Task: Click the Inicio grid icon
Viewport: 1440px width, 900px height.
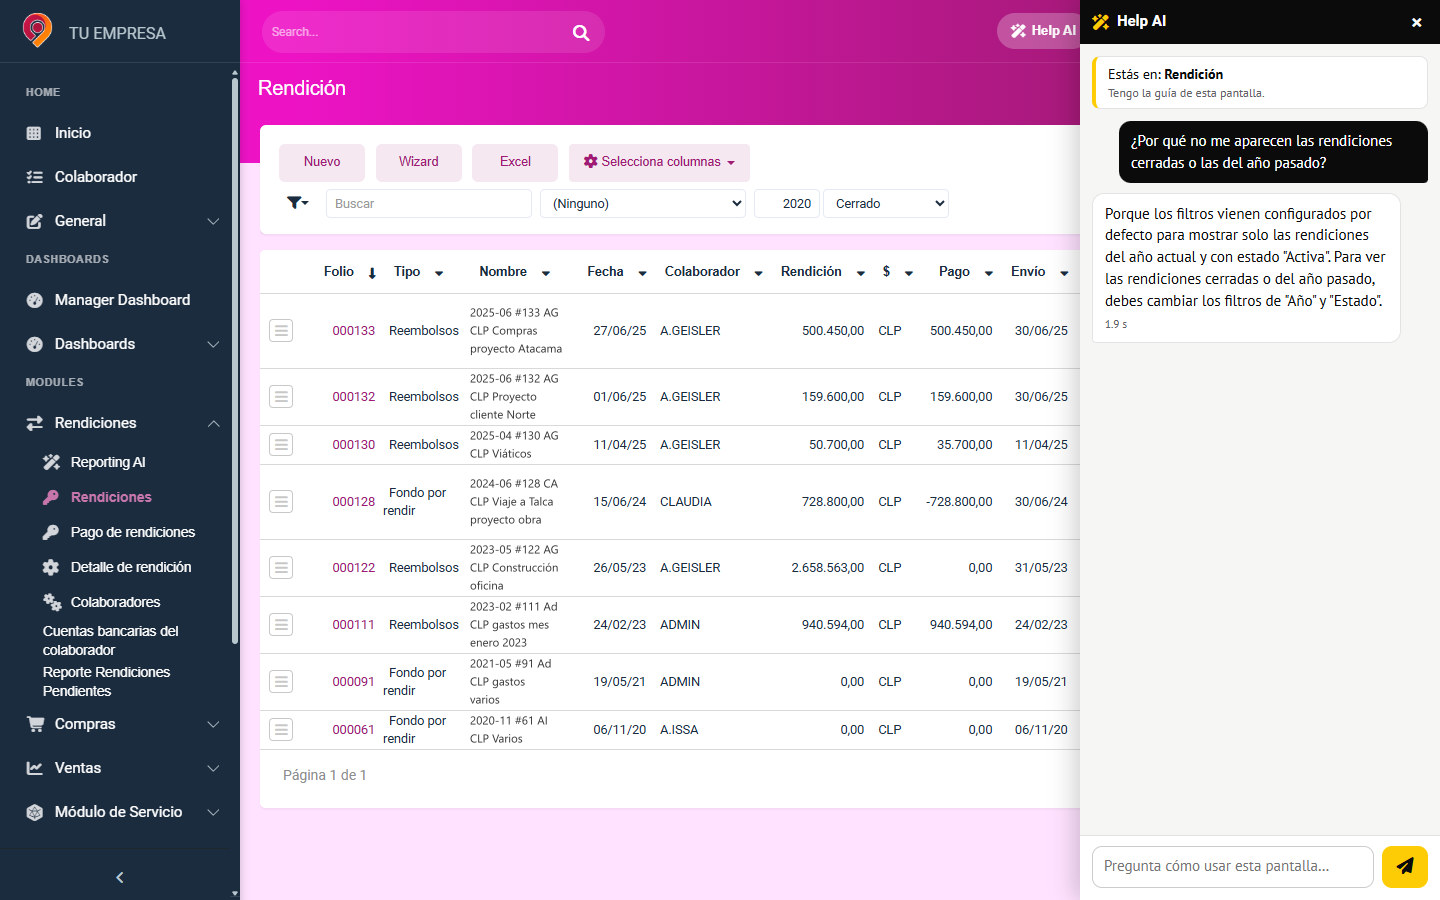Action: click(x=34, y=133)
